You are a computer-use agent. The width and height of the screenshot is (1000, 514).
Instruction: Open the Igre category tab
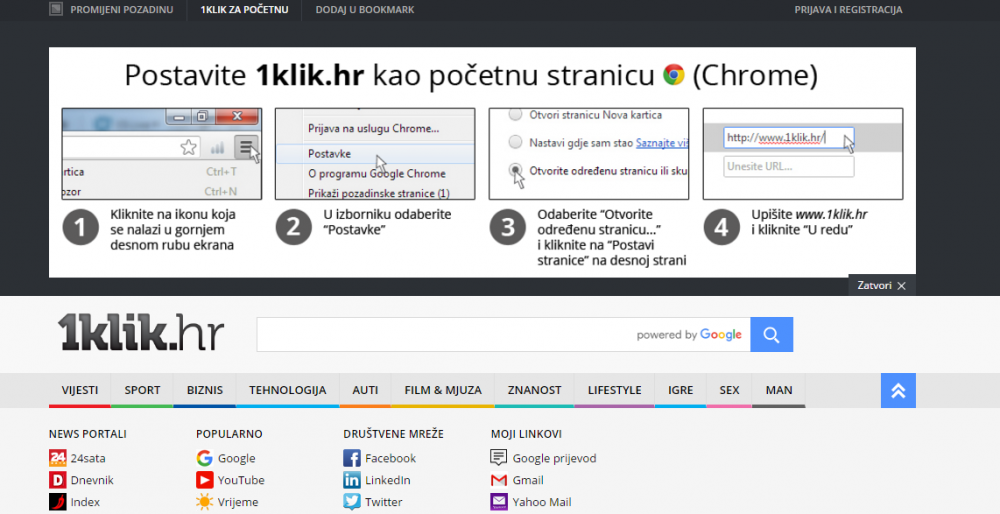pyautogui.click(x=680, y=390)
